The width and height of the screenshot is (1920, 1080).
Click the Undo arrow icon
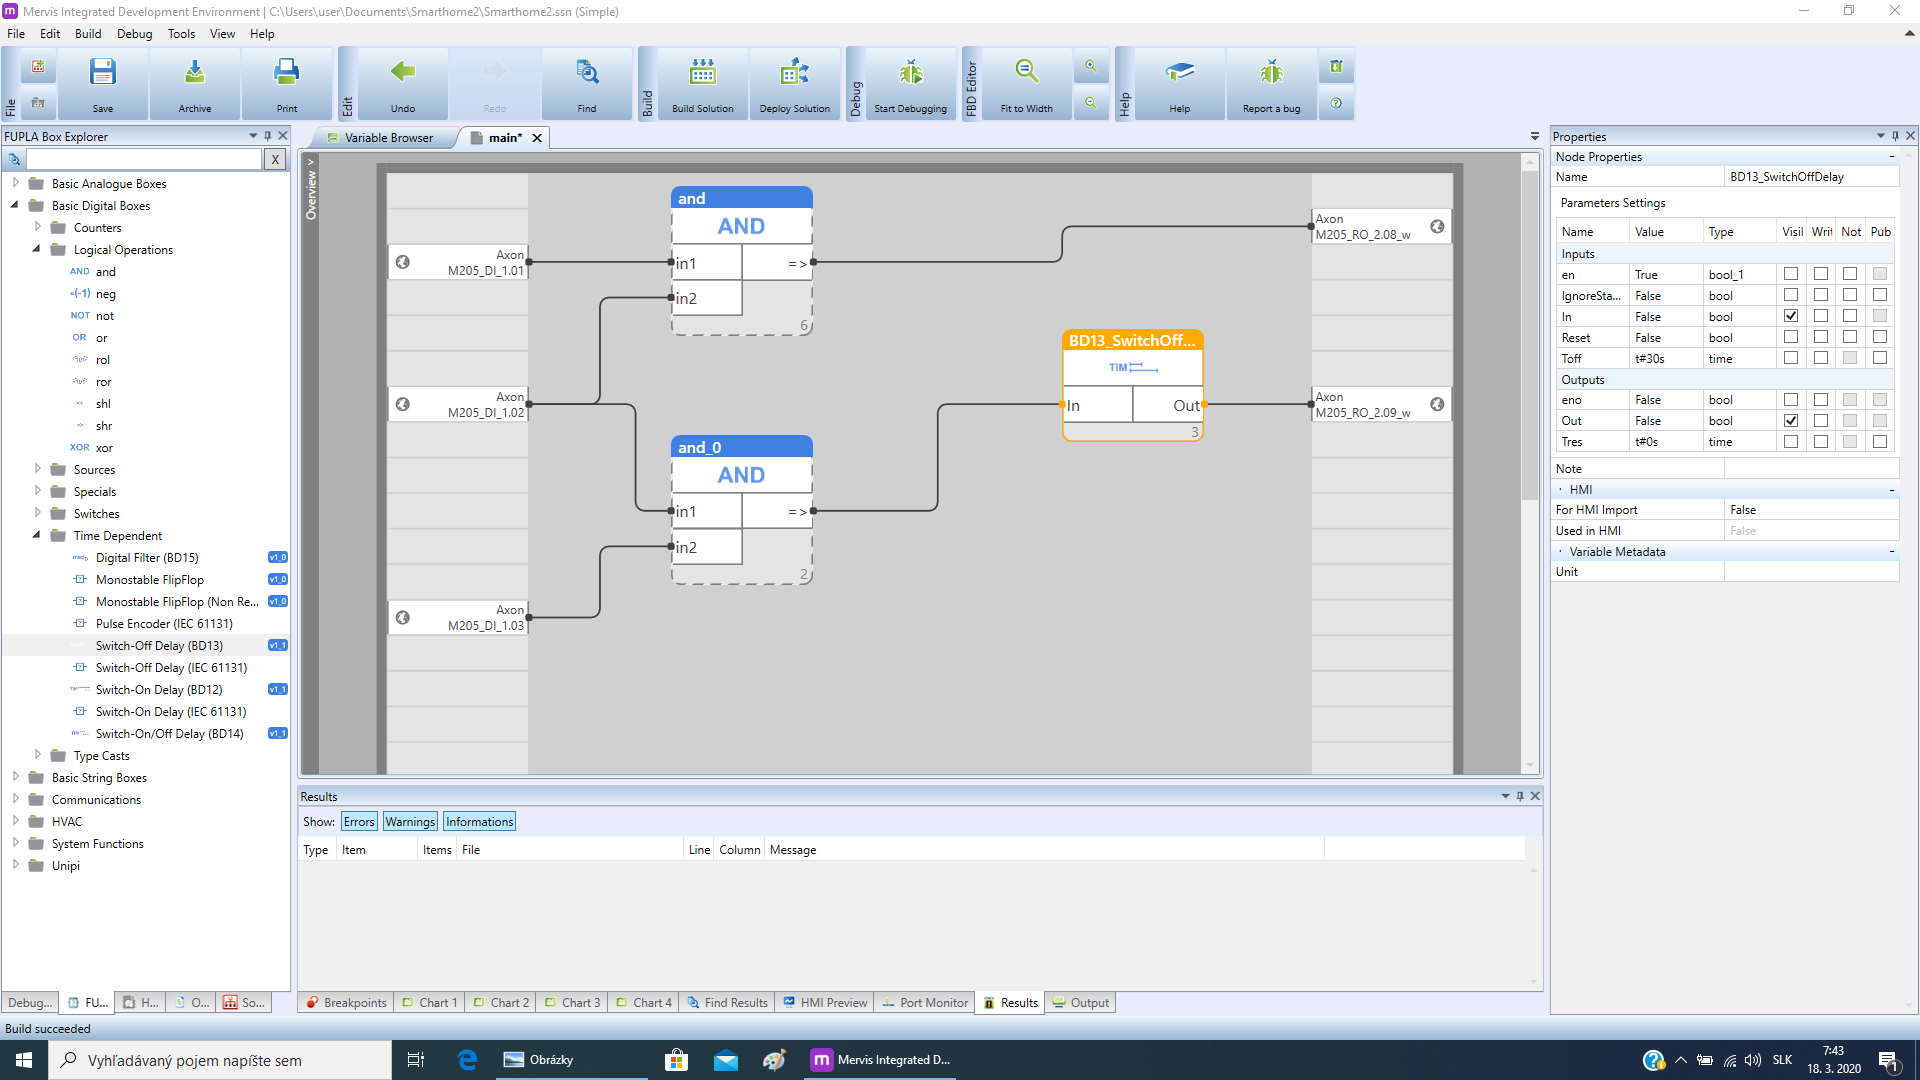point(403,73)
